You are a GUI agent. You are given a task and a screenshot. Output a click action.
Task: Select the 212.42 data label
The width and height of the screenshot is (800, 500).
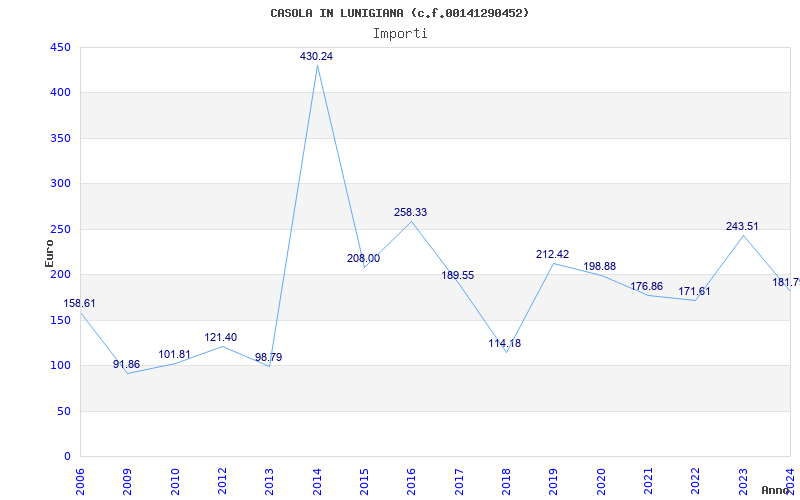553,255
